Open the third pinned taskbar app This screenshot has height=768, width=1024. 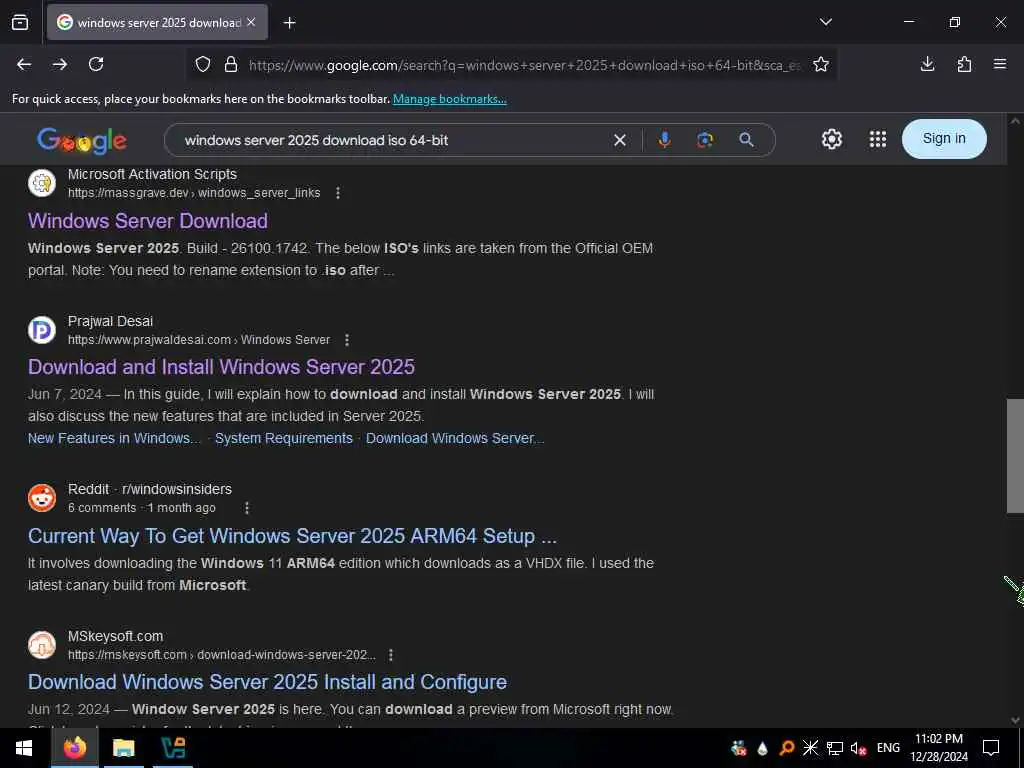173,748
